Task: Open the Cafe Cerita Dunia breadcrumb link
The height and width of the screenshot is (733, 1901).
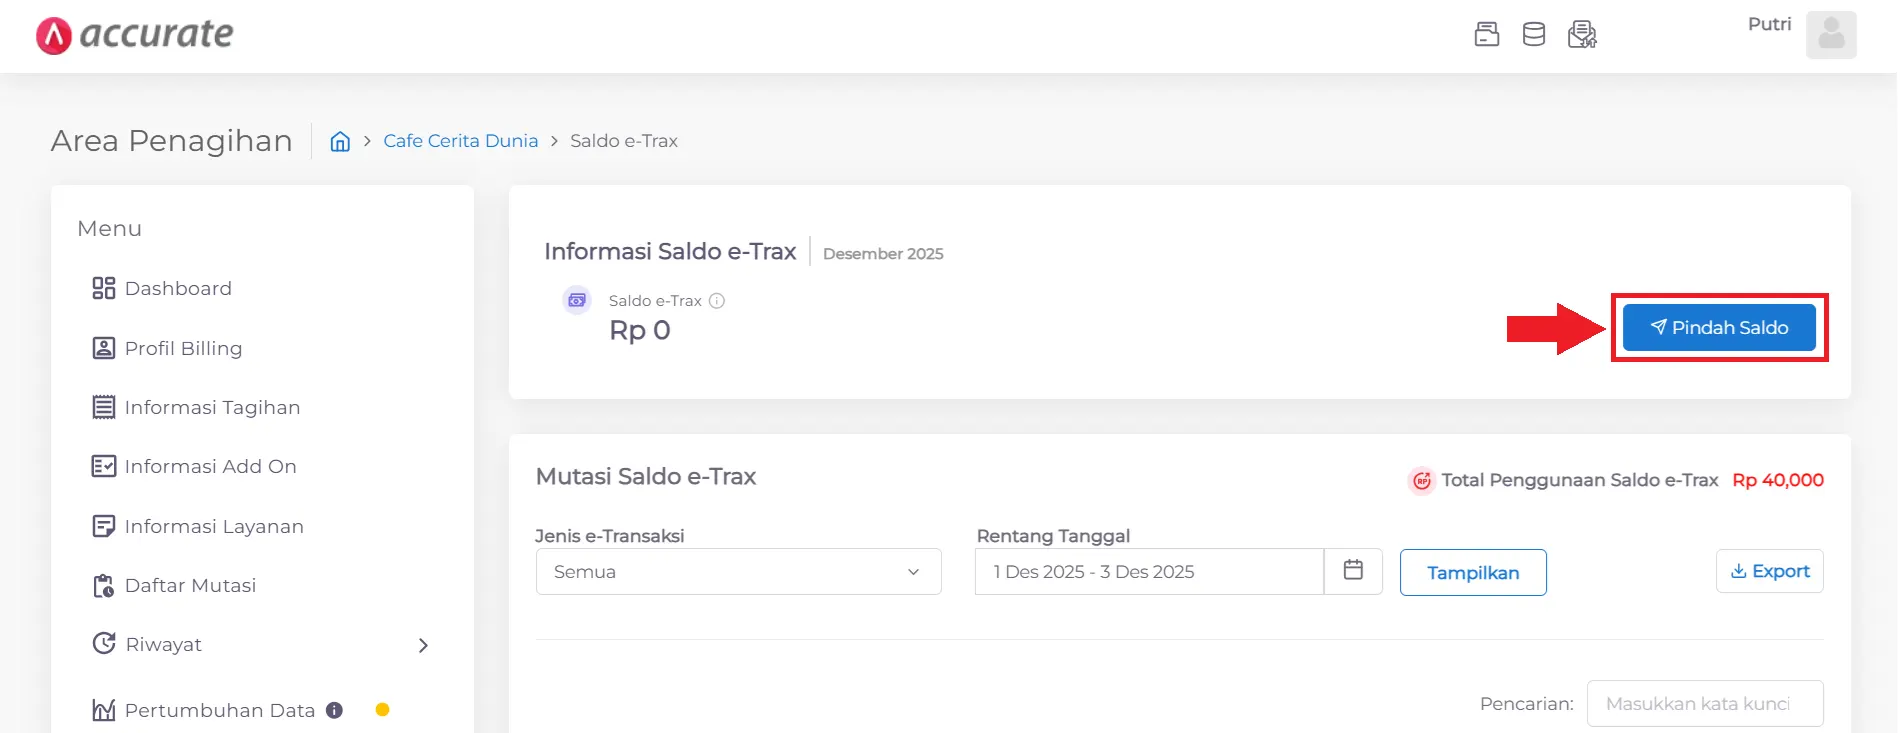Action: point(460,140)
